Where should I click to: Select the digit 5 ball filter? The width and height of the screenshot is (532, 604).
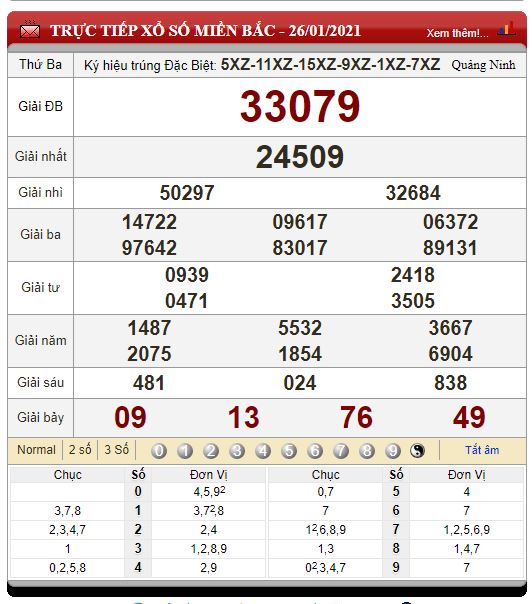click(x=289, y=450)
